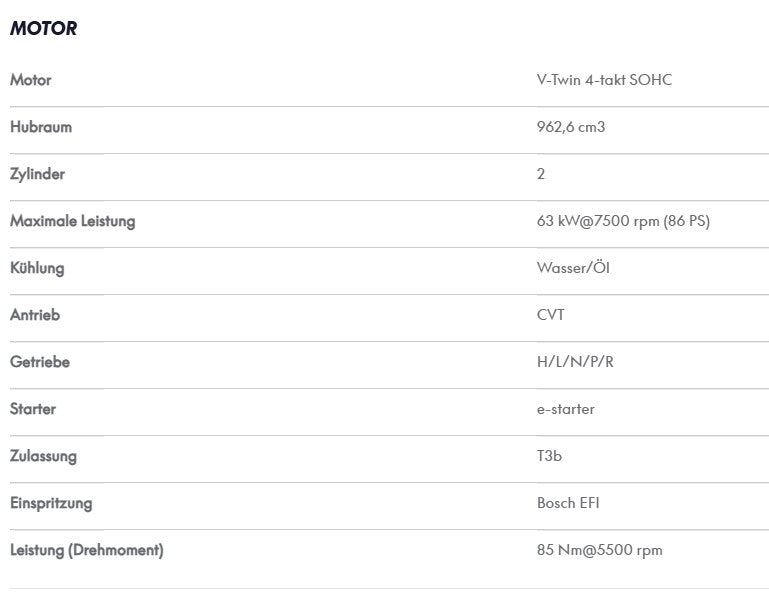Click the 85 Nm@5500 rpm torque value
The height and width of the screenshot is (601, 769).
click(600, 550)
